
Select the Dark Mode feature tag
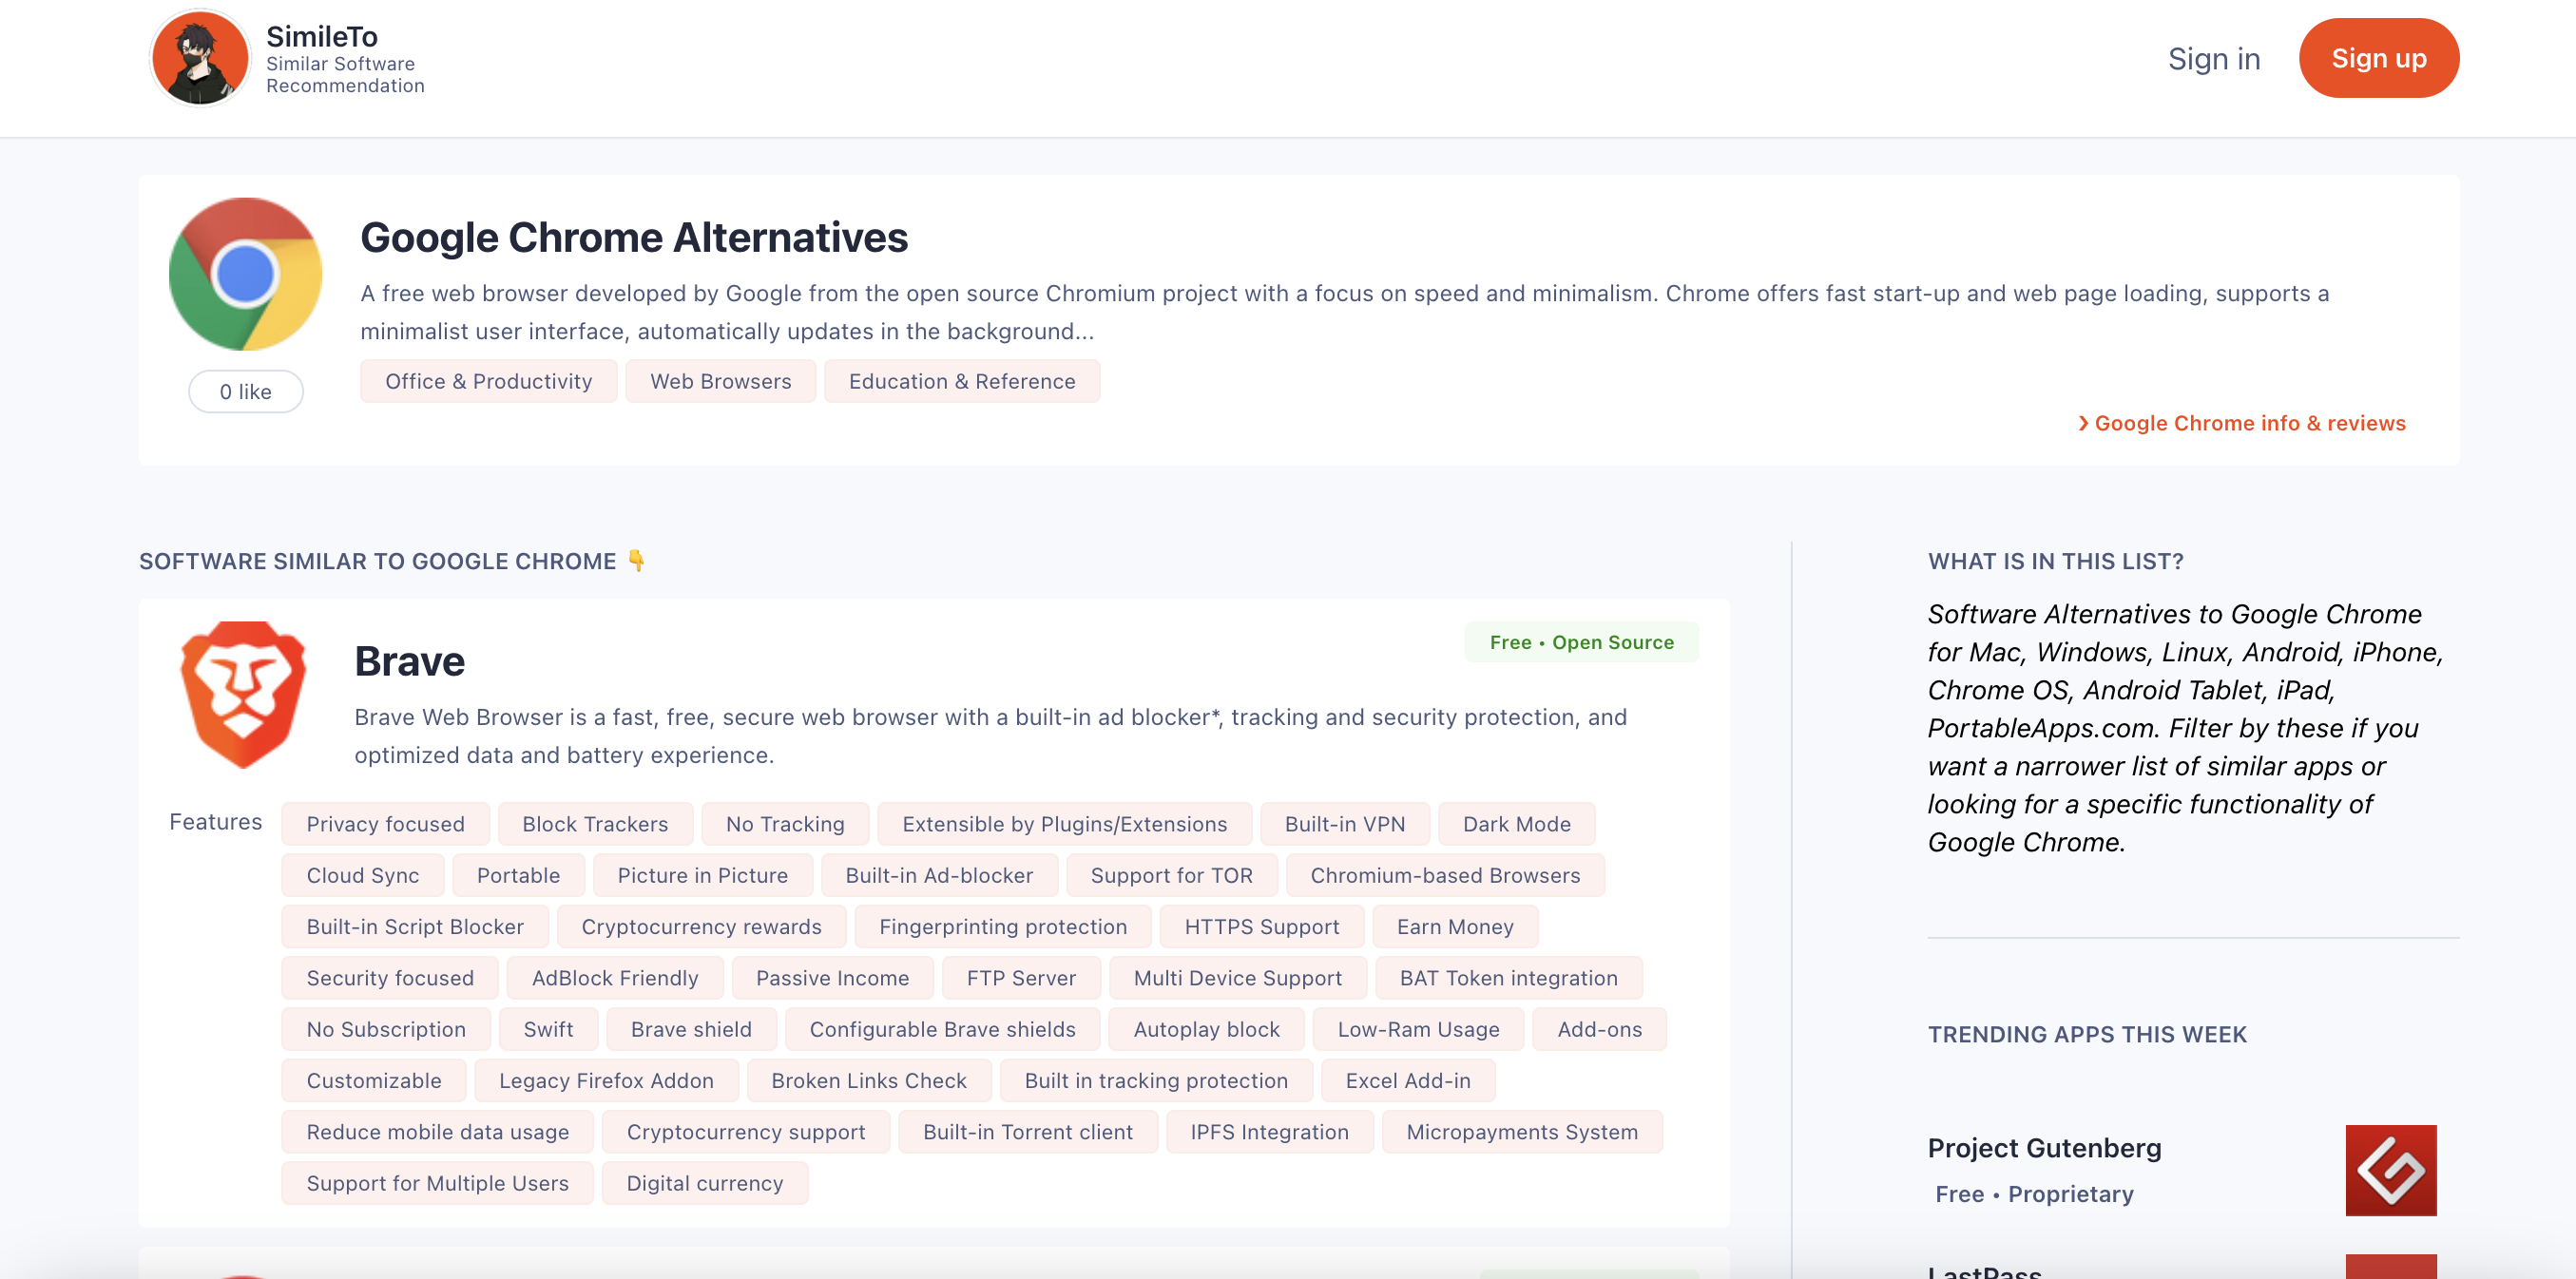[1516, 824]
